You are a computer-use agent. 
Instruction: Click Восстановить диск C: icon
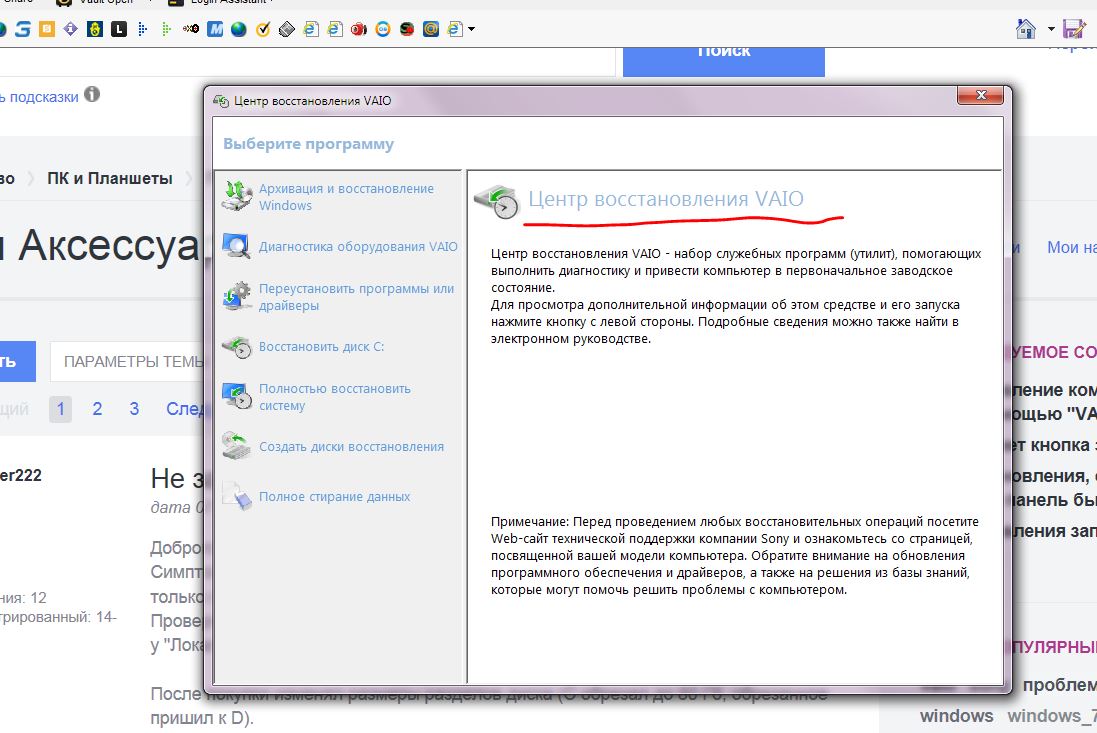(x=237, y=347)
